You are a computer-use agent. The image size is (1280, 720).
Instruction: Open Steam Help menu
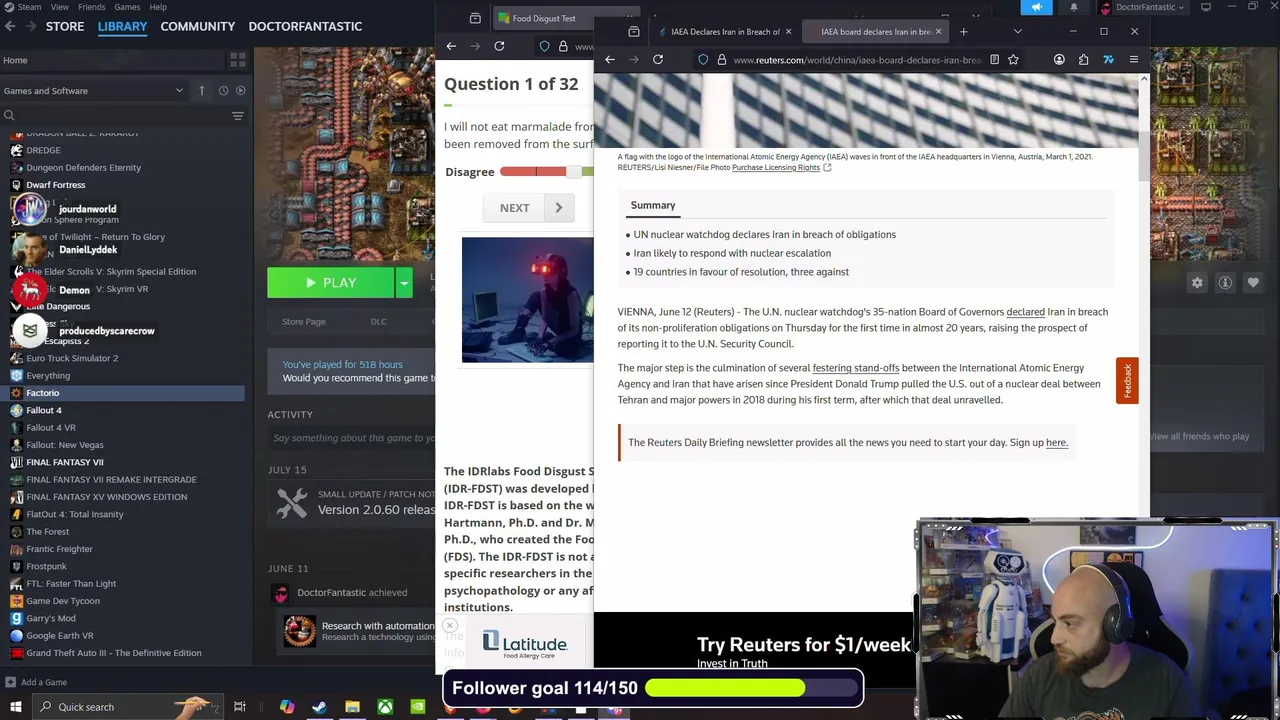click(x=158, y=7)
